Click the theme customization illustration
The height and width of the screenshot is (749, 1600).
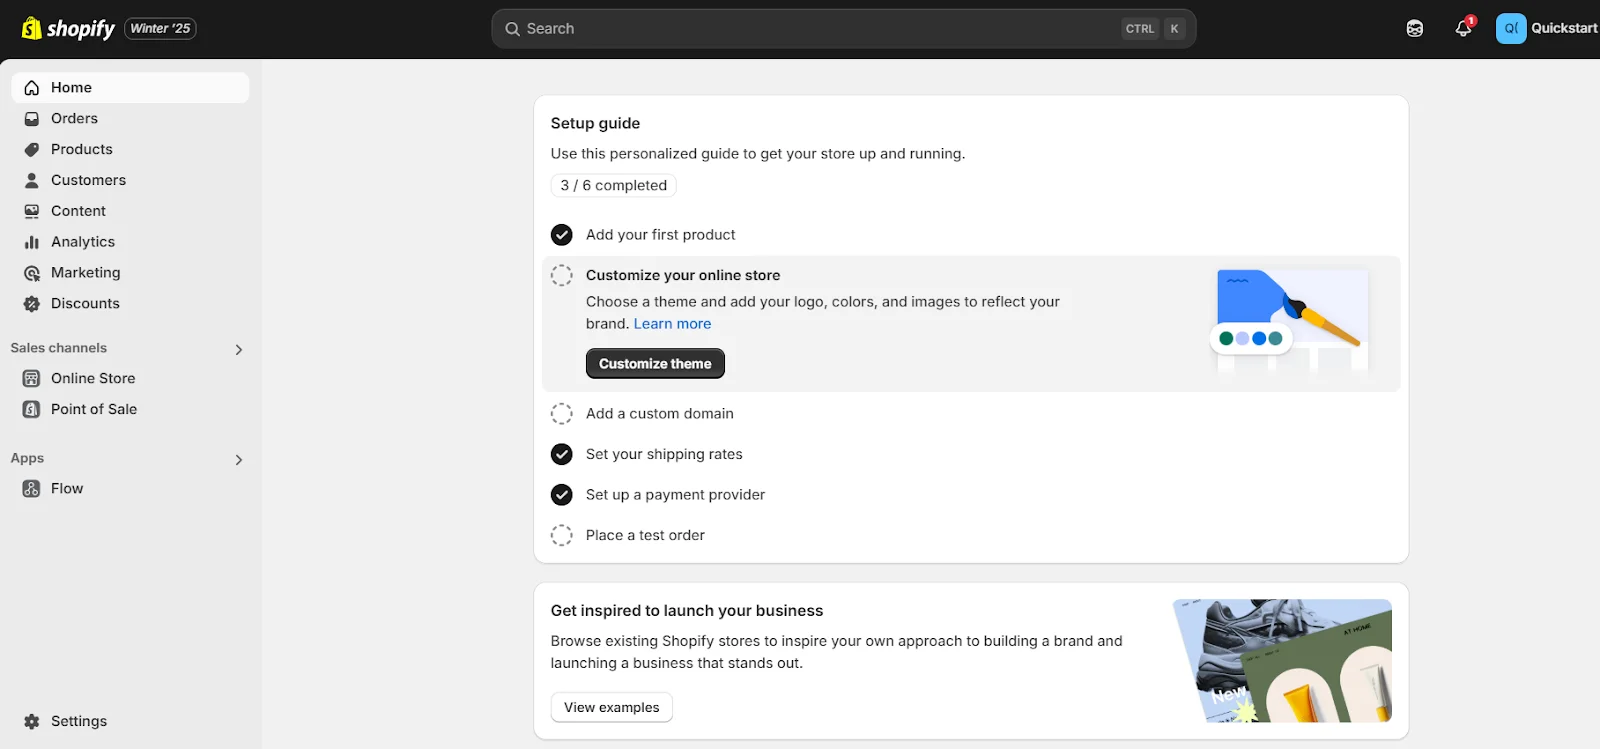coord(1289,320)
